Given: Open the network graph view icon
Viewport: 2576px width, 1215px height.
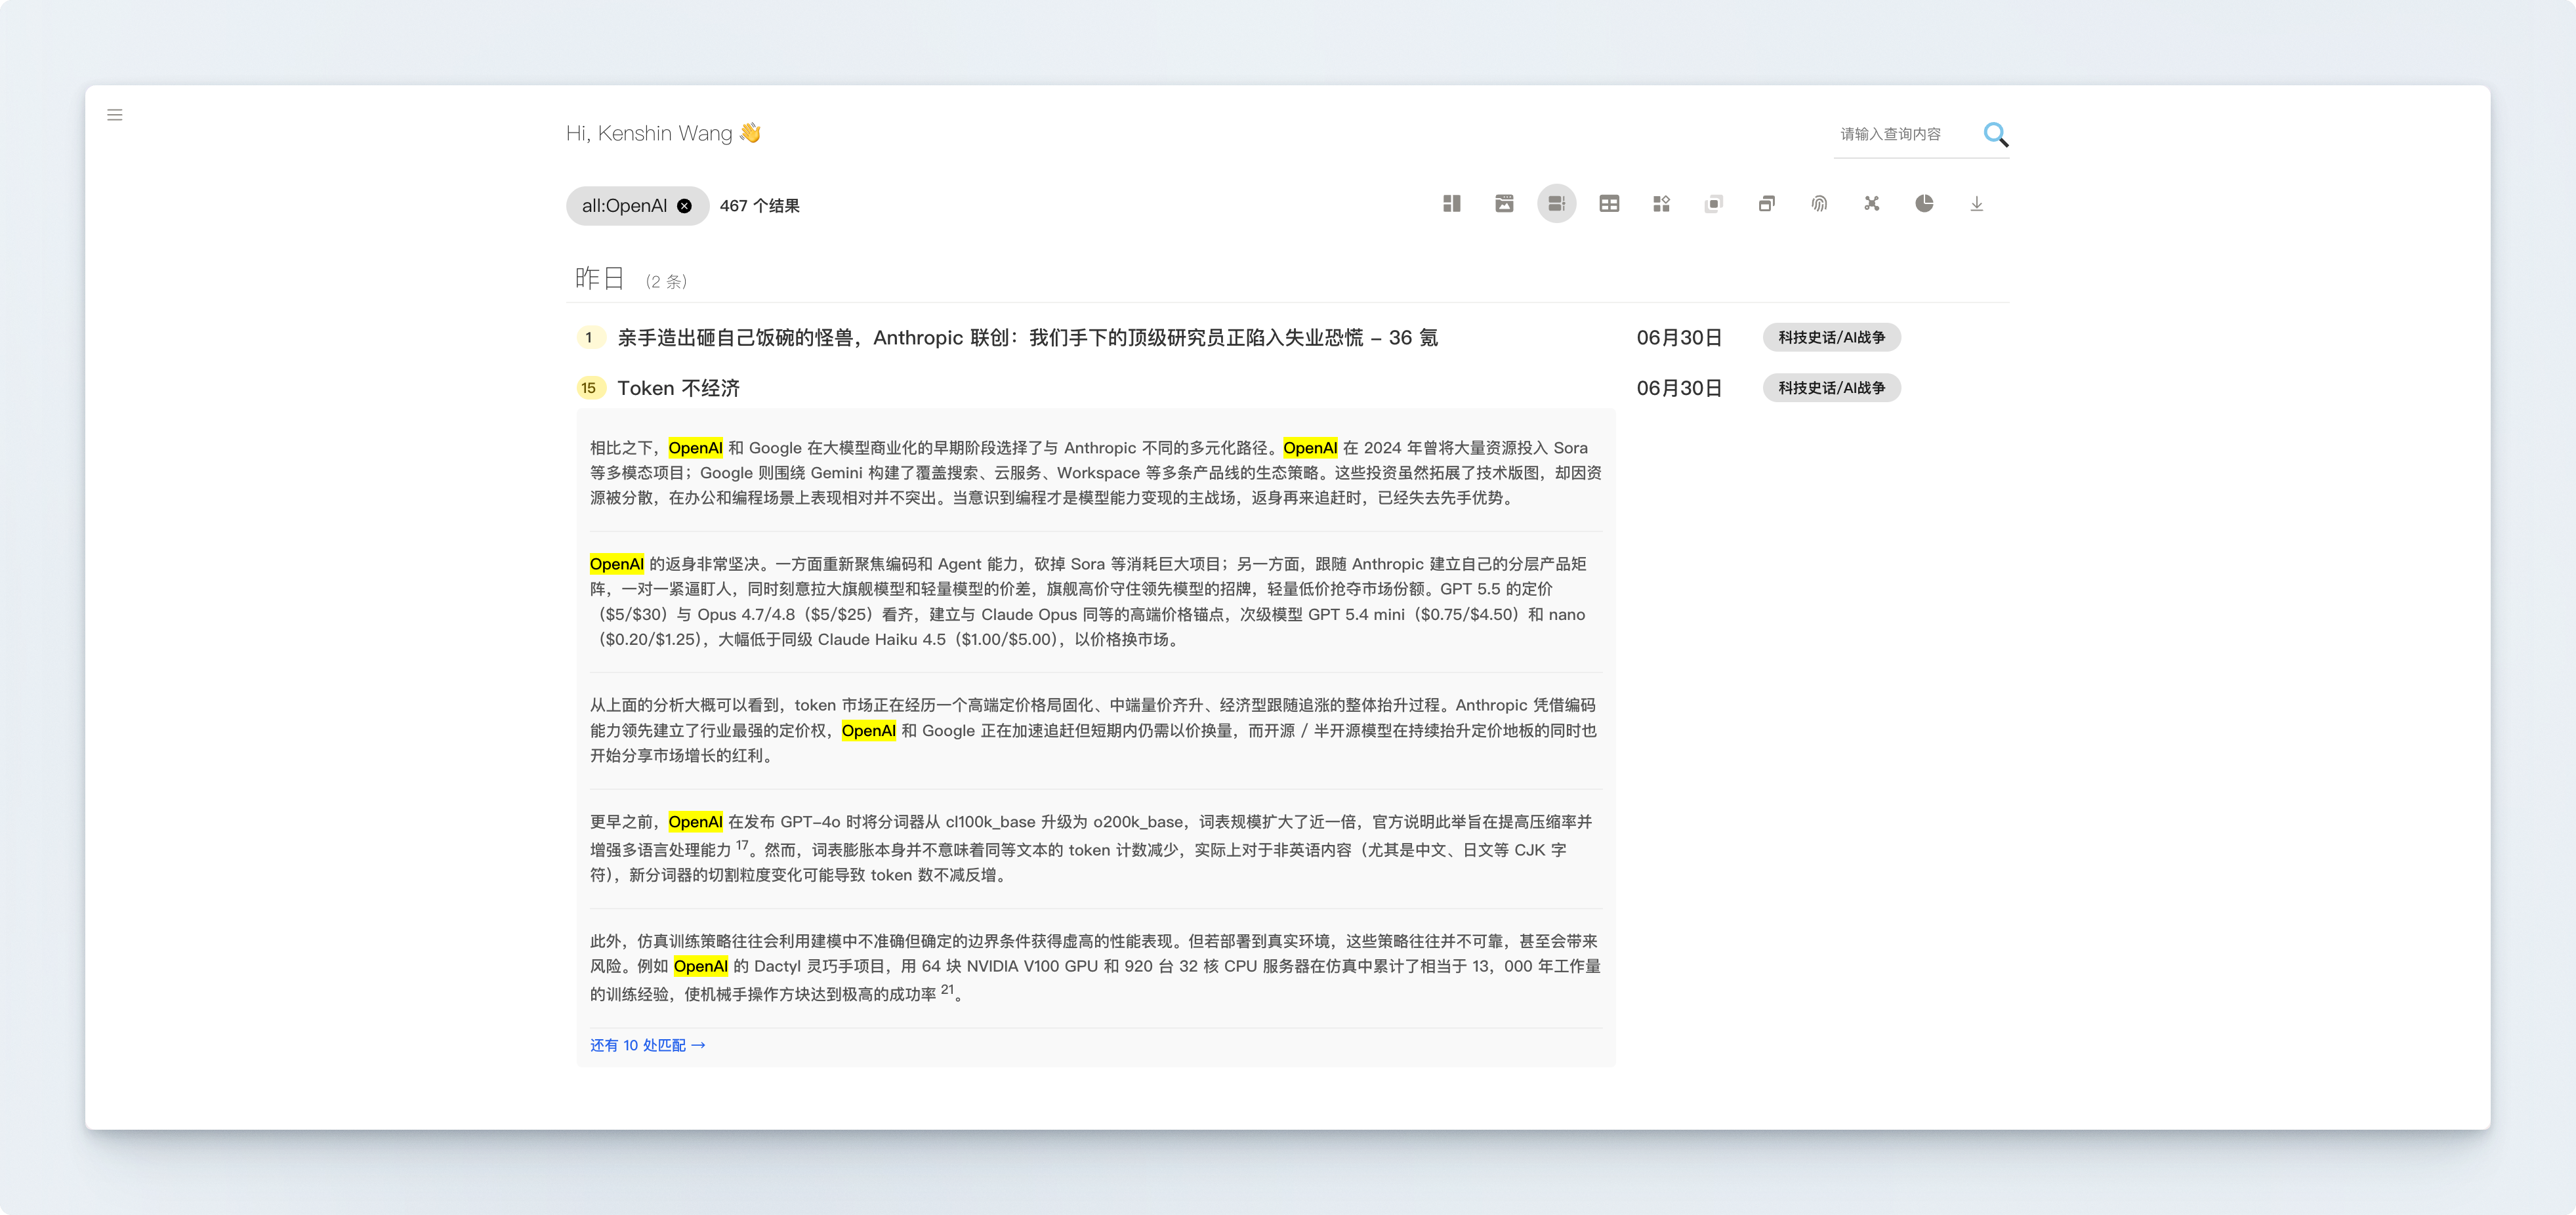Looking at the screenshot, I should click(1871, 204).
